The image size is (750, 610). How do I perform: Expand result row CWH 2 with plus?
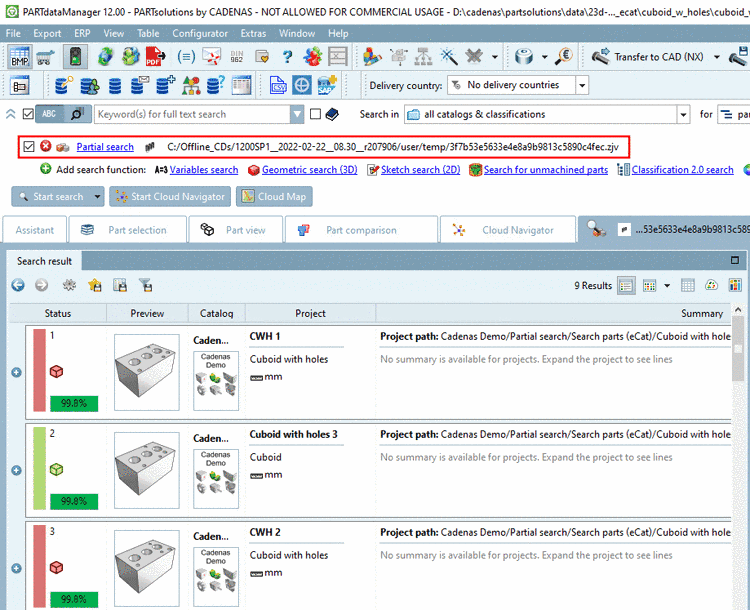[x=16, y=568]
